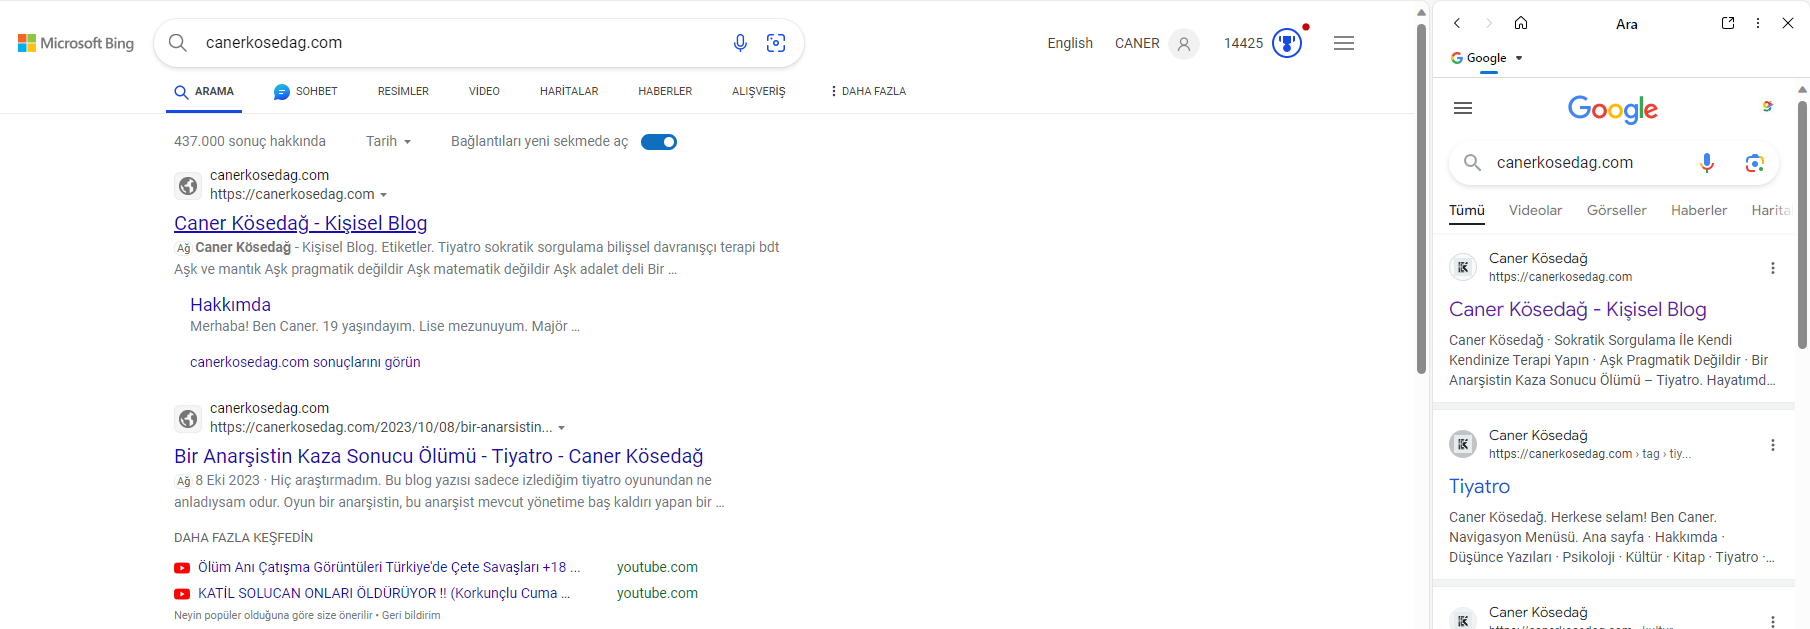1810x629 pixels.
Task: Open sidebar more options dots
Action: click(x=1758, y=23)
